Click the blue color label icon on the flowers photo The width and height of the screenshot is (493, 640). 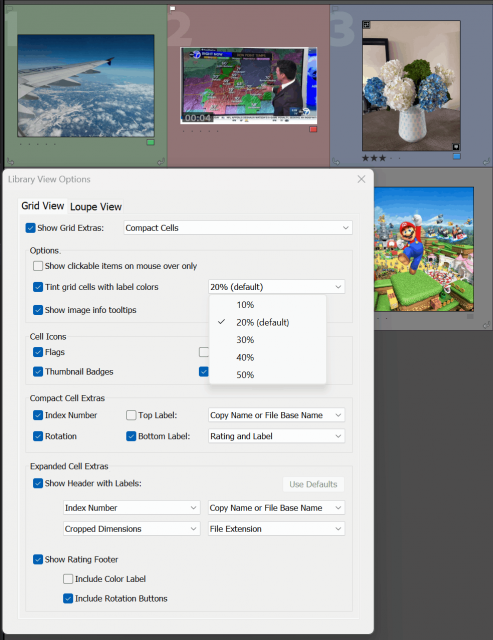coord(457,157)
